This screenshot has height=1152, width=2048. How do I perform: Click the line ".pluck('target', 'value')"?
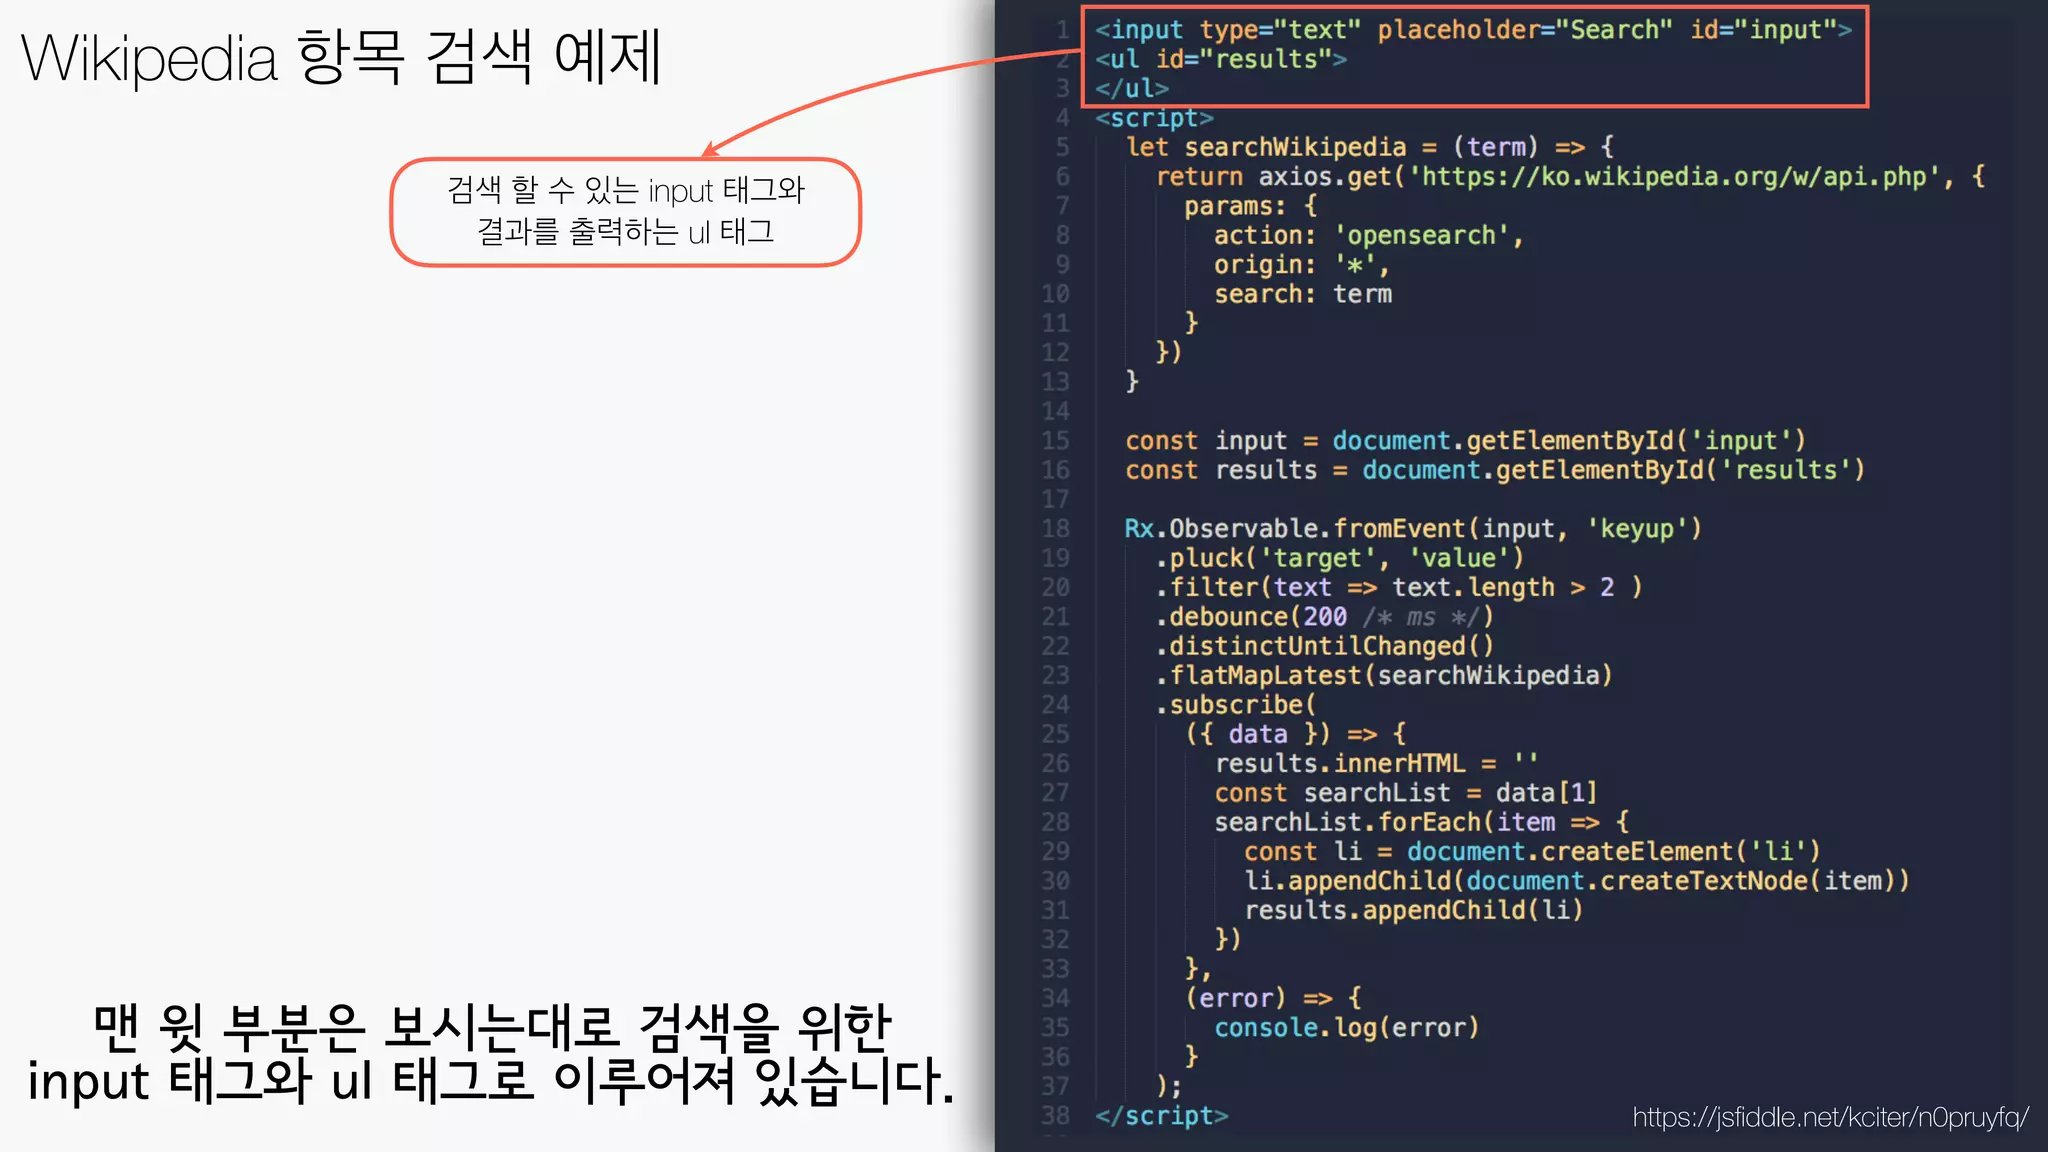1340,558
